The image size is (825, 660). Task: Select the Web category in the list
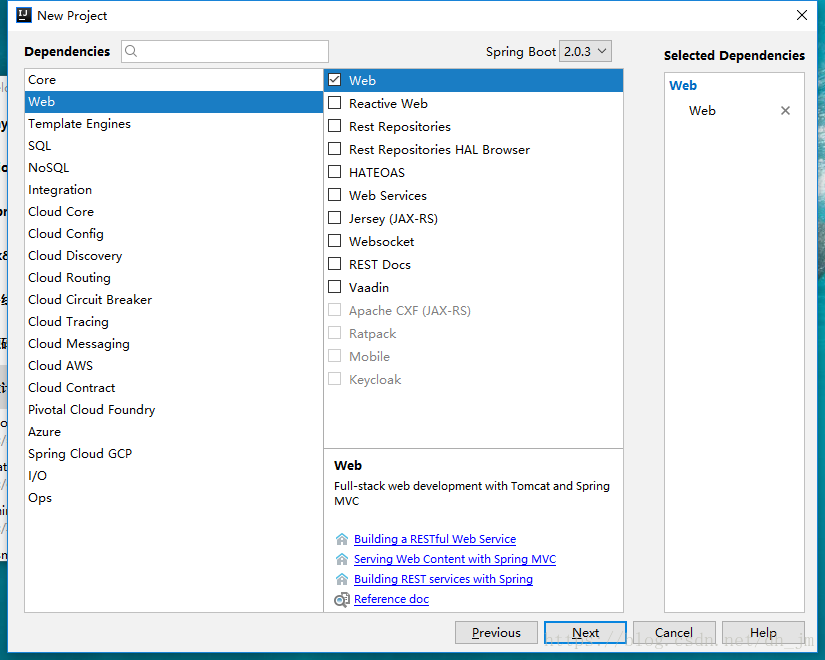click(x=174, y=102)
